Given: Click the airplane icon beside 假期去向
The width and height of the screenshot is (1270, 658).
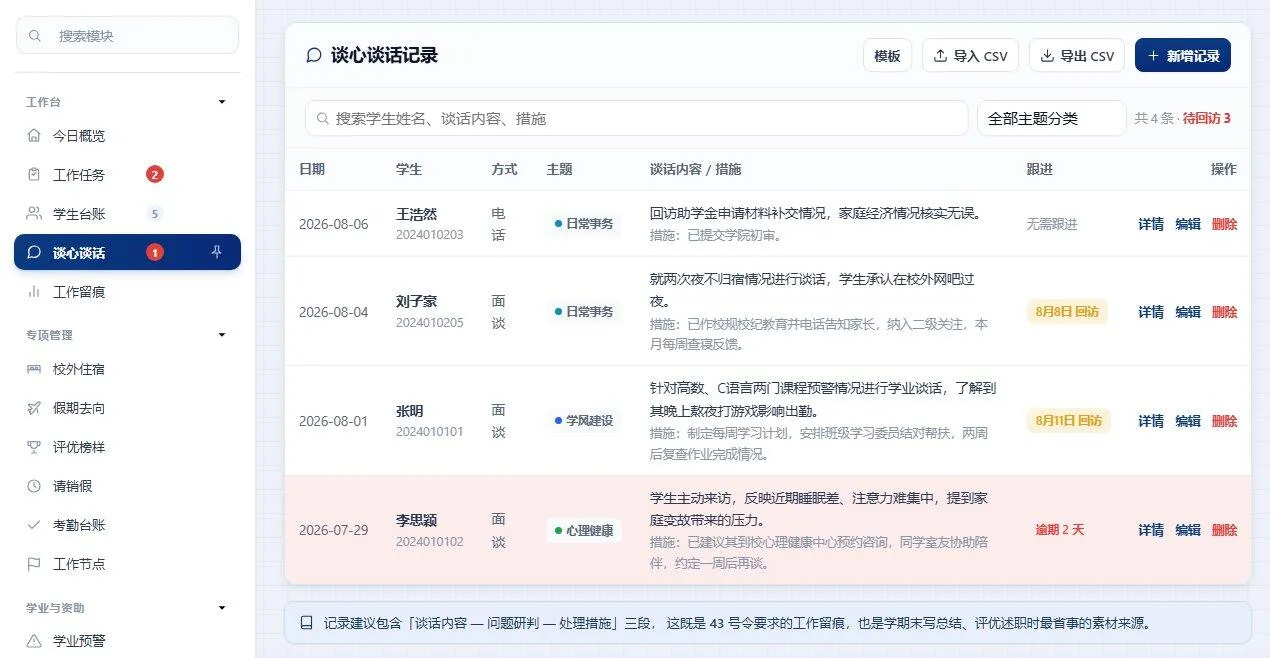Looking at the screenshot, I should [34, 408].
